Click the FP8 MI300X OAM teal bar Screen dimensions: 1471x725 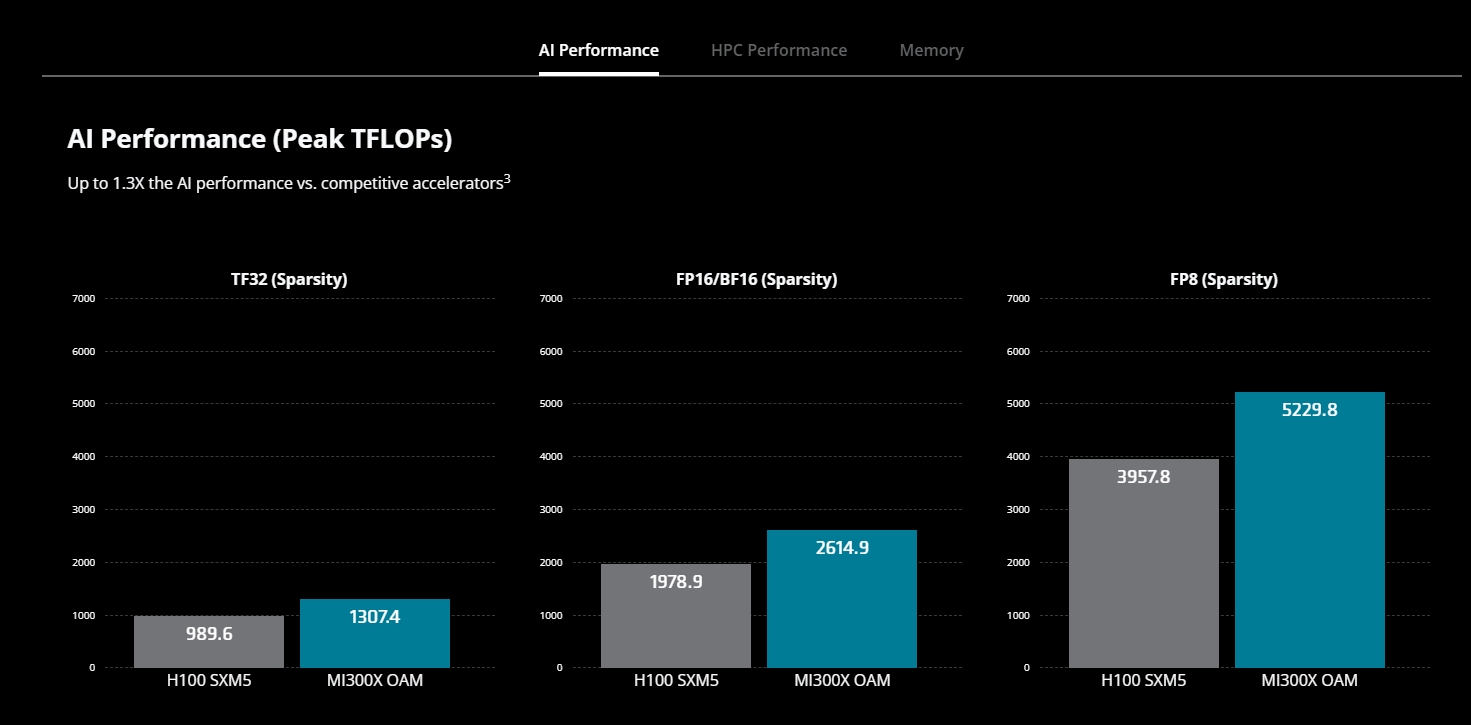coord(1310,530)
